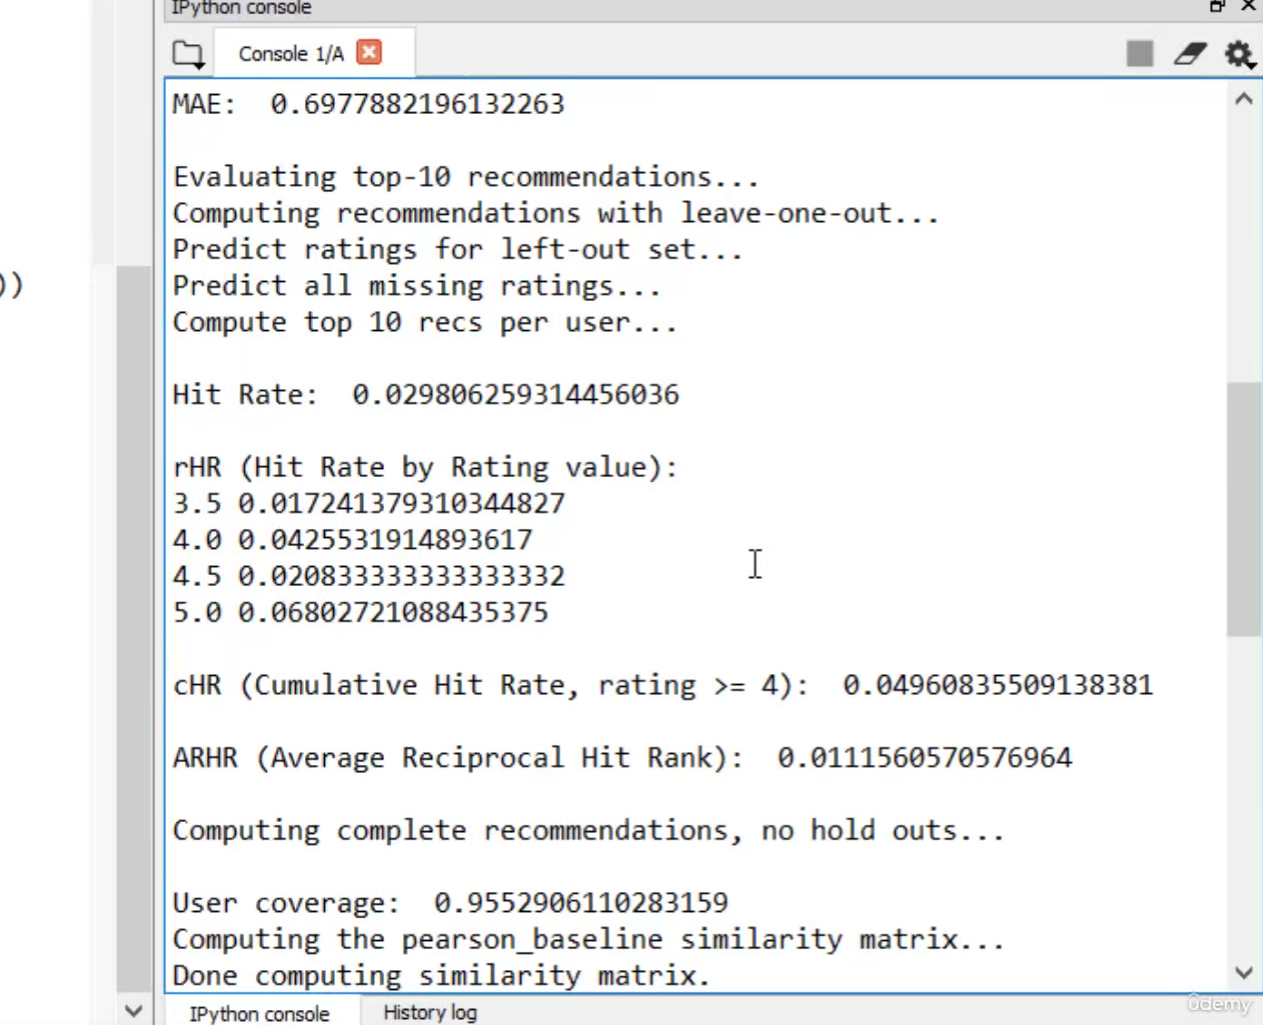Click the User coverage output line

pos(450,903)
